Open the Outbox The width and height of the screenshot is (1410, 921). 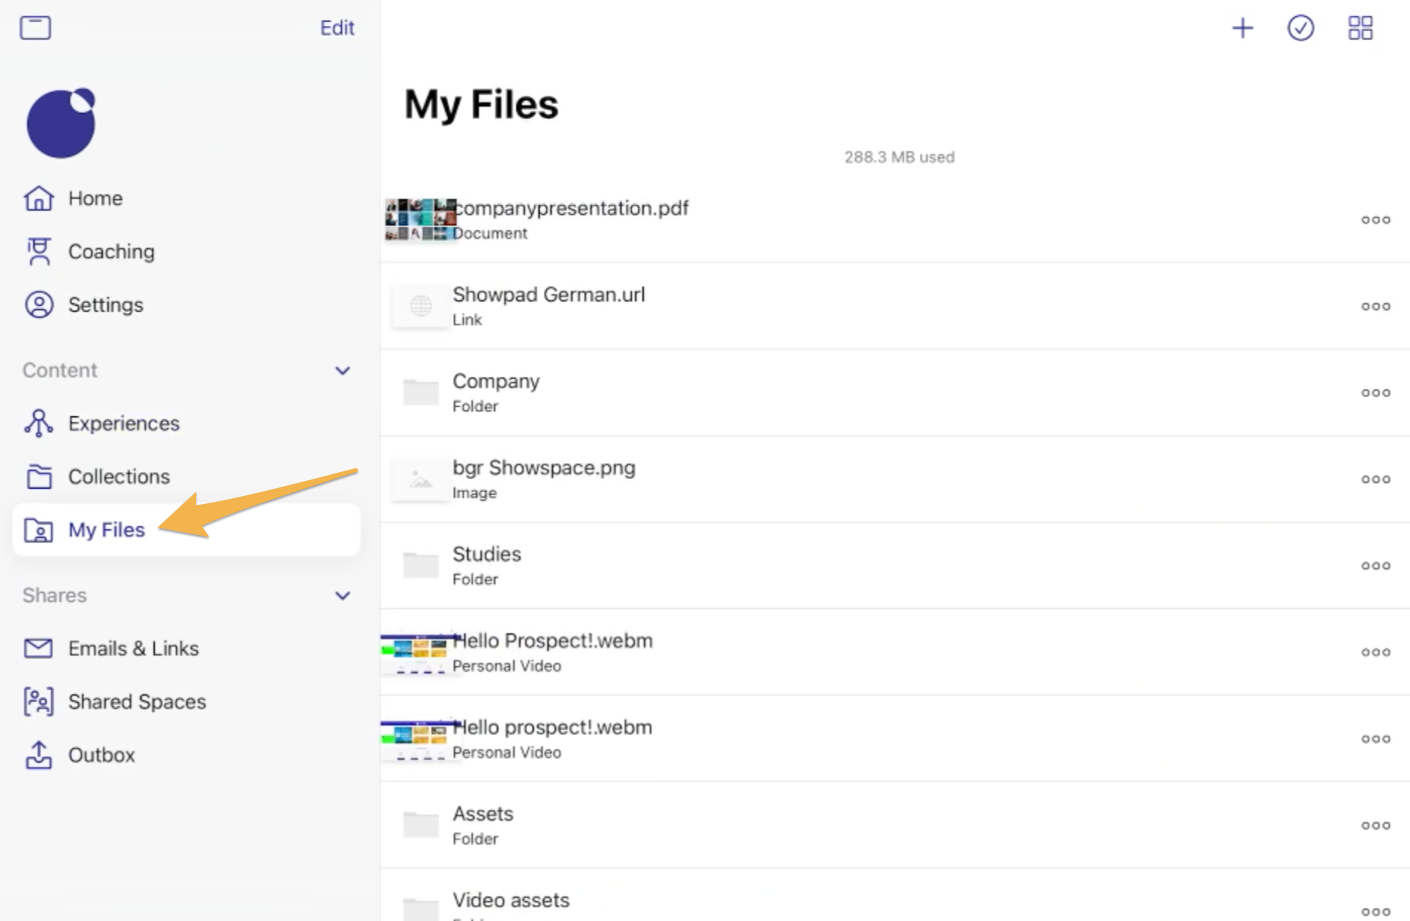pyautogui.click(x=101, y=755)
